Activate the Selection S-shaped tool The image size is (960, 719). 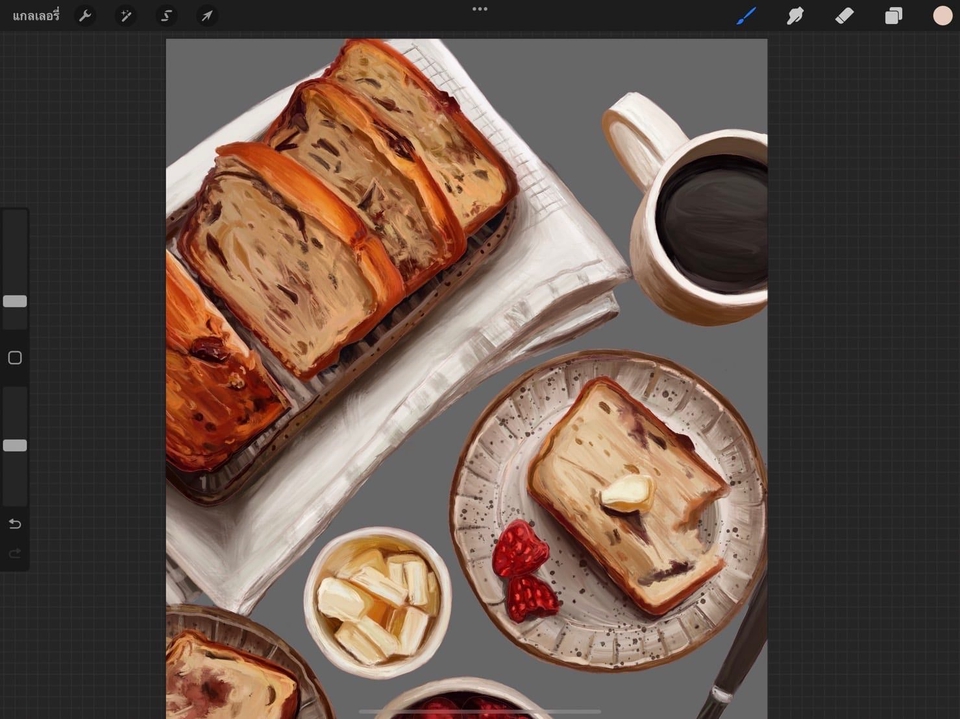point(166,16)
